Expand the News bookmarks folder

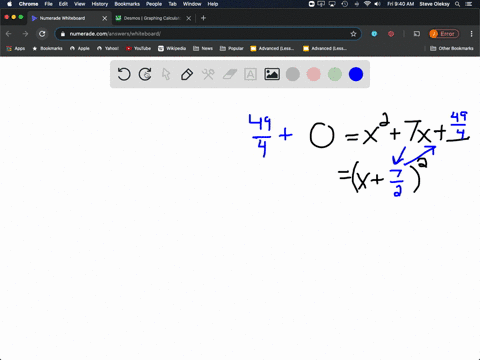click(203, 48)
